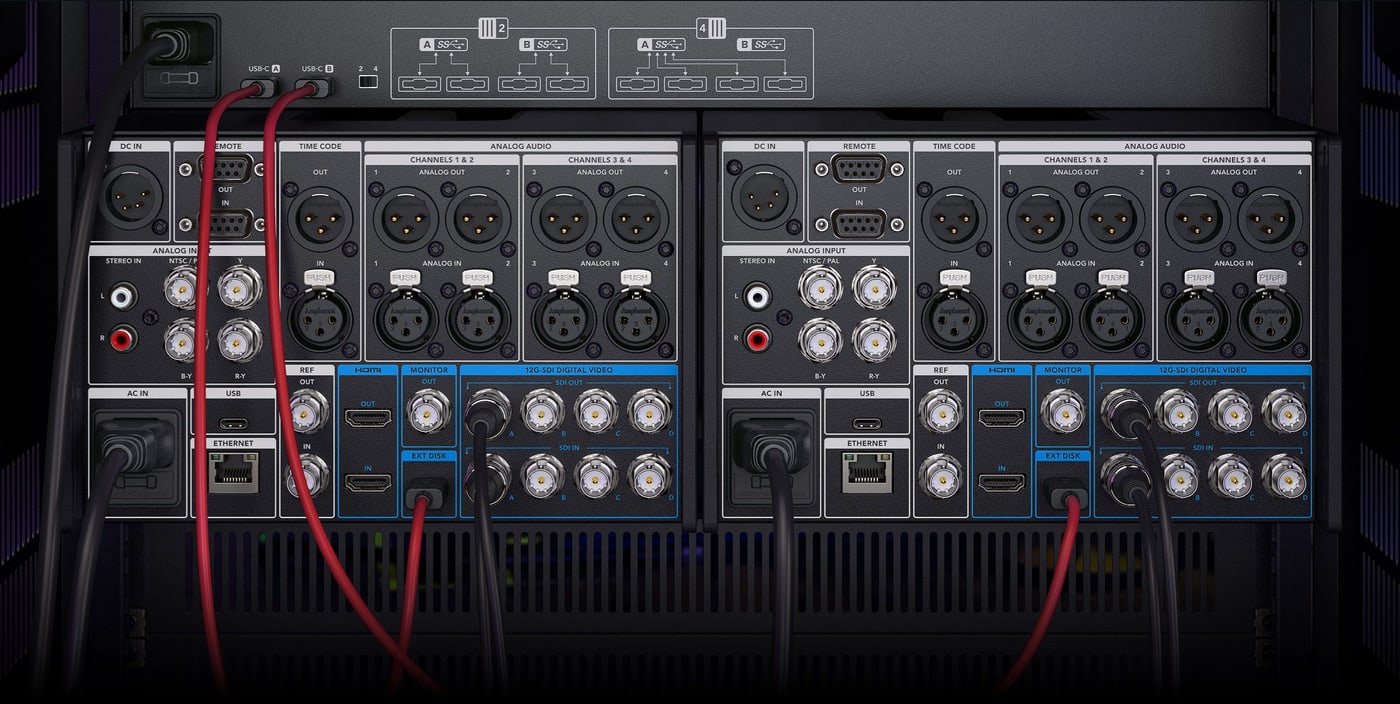Select the B SuperSpeed USB icon in 4-bay diagram
This screenshot has width=1400, height=704.
[x=761, y=44]
